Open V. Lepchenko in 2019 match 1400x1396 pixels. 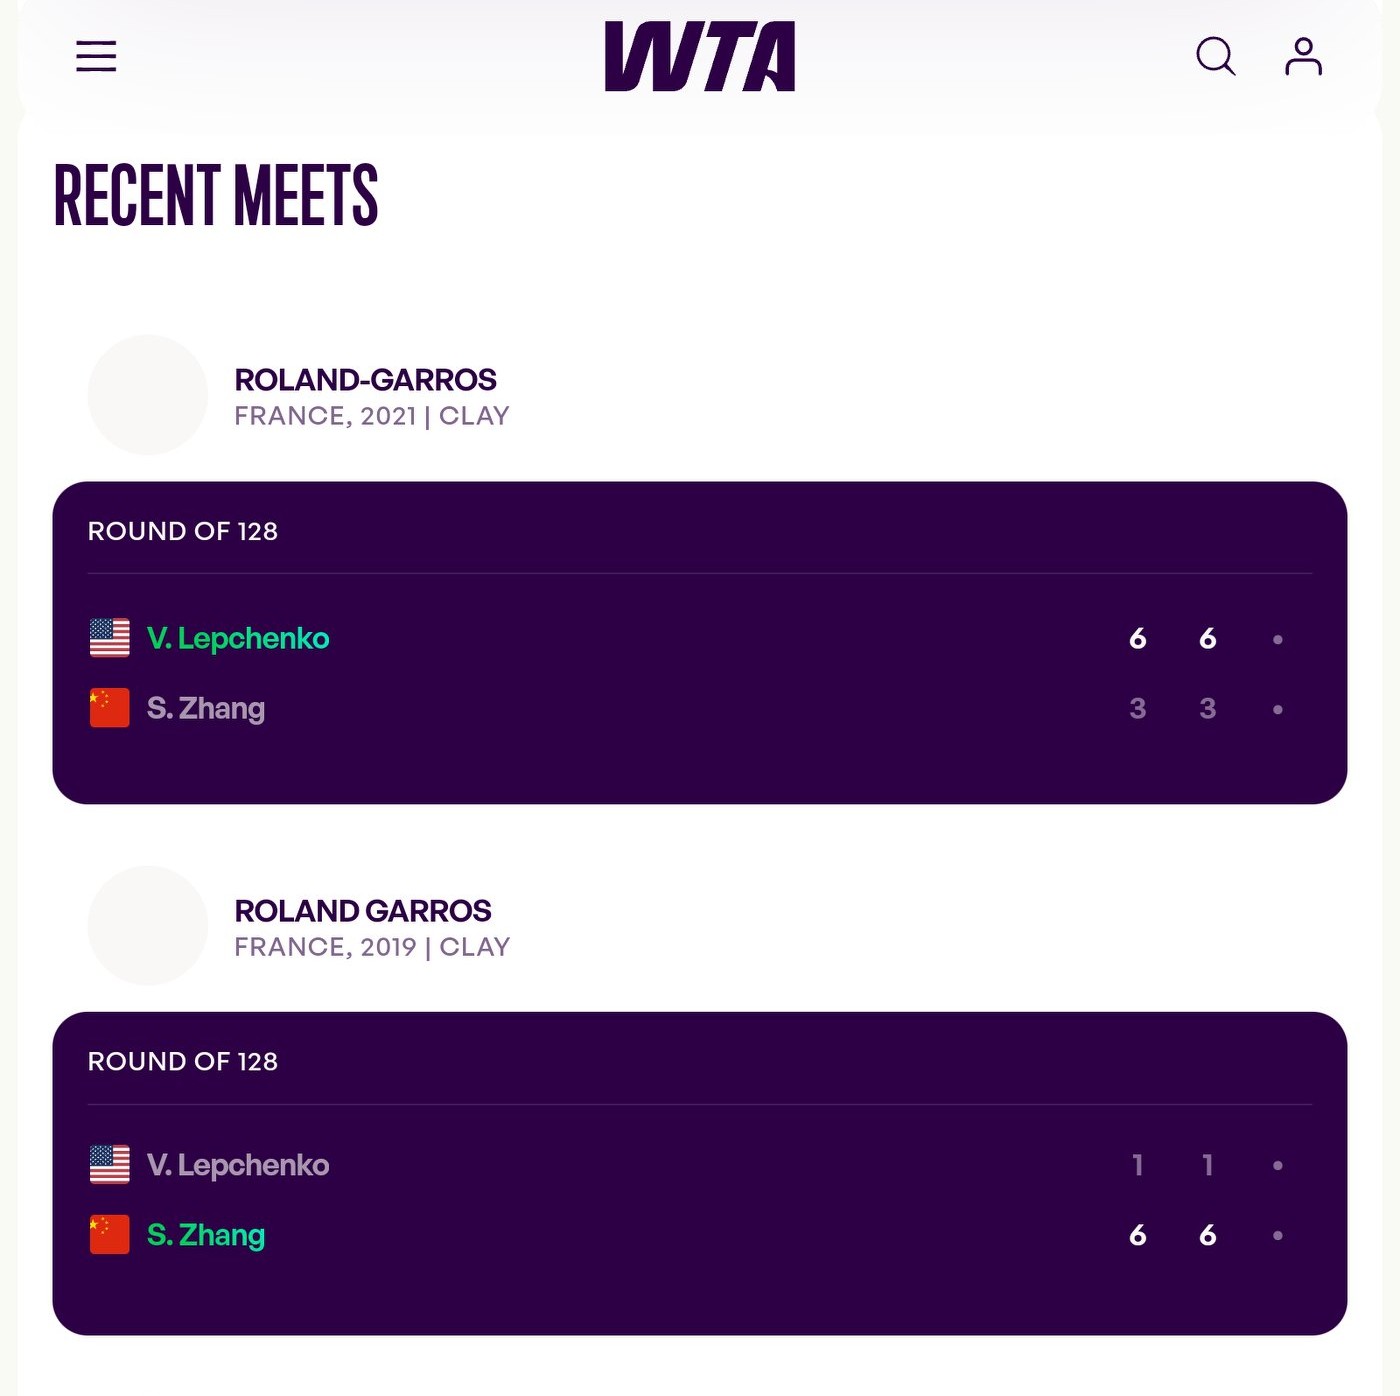pyautogui.click(x=238, y=1165)
